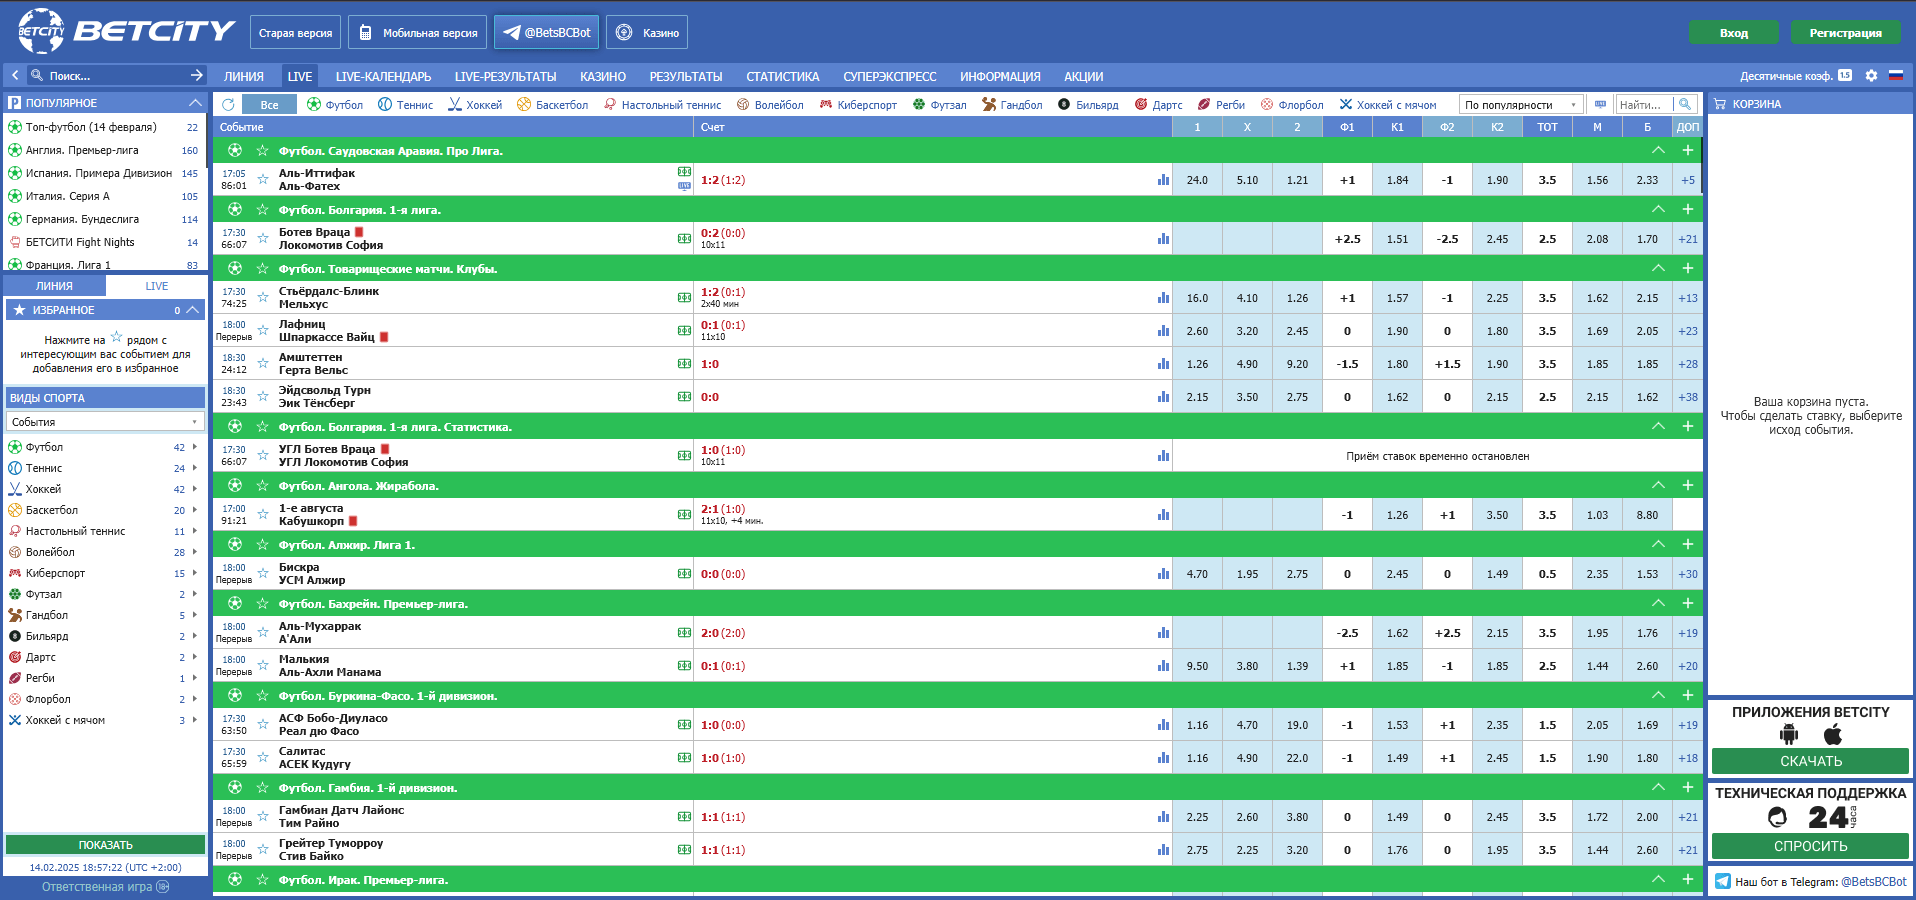1916x900 pixels.
Task: Click the ПОКАЗАТЬ button
Action: tap(106, 845)
